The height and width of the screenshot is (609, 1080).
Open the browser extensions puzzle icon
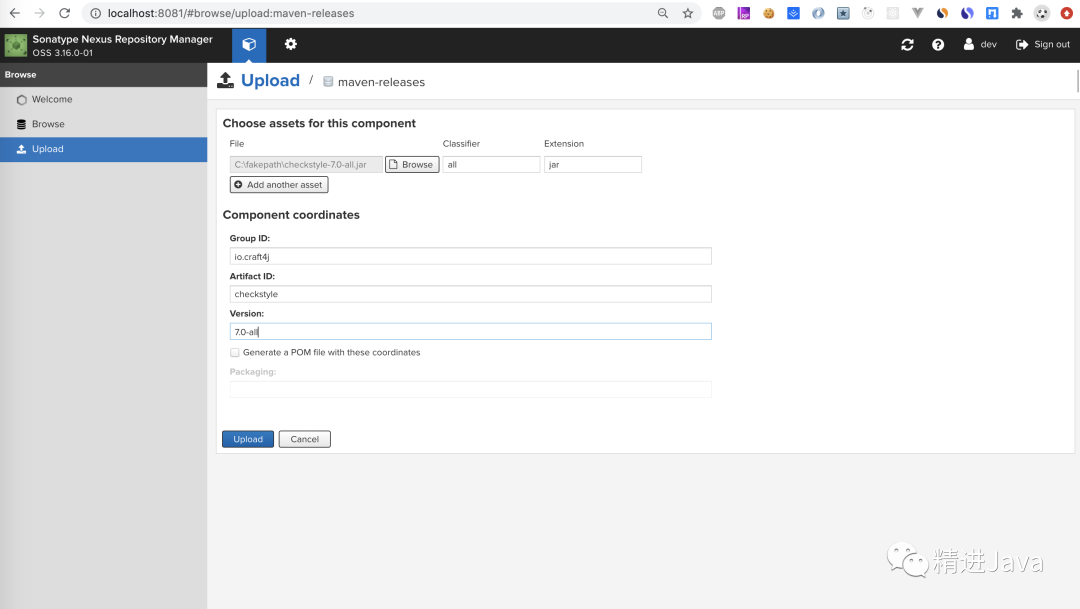tap(1017, 13)
